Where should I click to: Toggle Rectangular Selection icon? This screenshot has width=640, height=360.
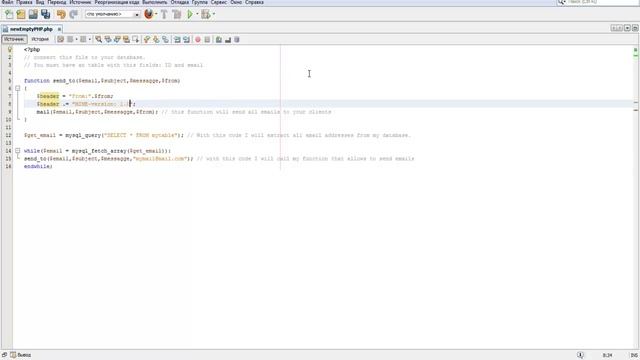coord(136,40)
